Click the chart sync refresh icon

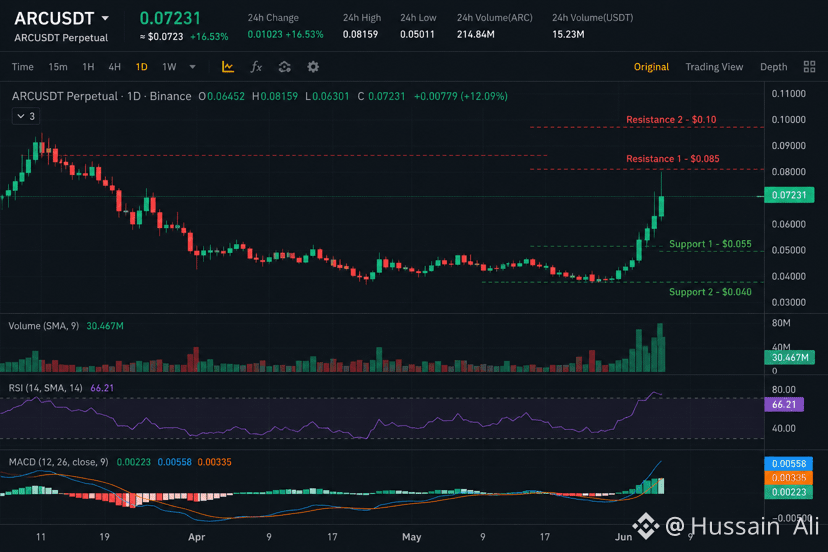[285, 67]
